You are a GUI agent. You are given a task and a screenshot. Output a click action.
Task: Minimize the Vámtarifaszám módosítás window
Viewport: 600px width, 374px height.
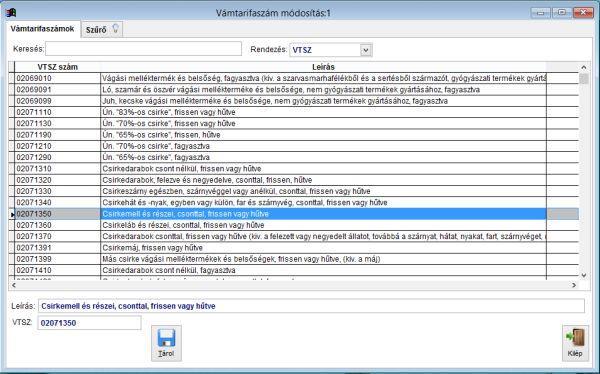coord(541,13)
